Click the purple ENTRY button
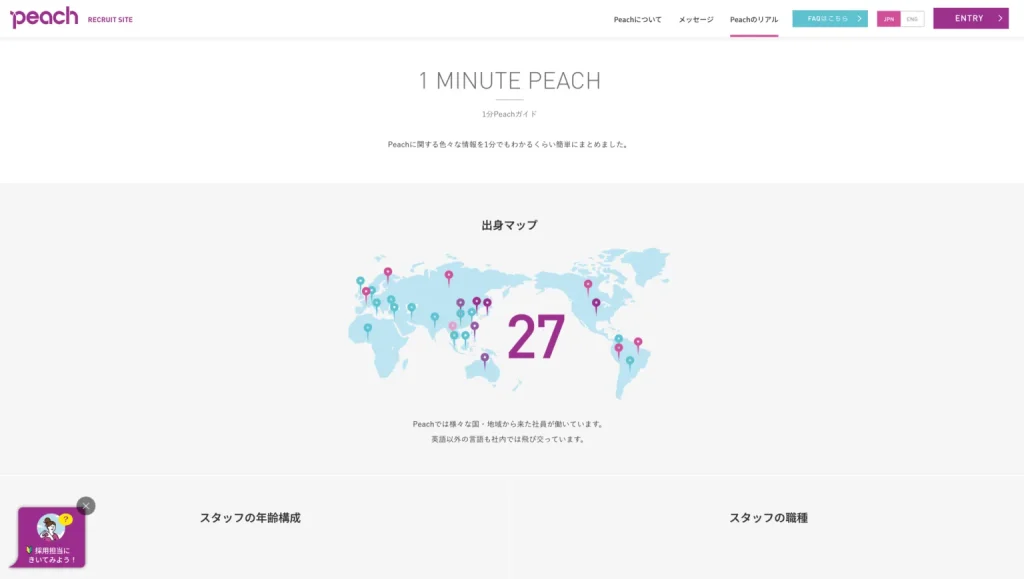Viewport: 1024px width, 579px height. coord(970,17)
